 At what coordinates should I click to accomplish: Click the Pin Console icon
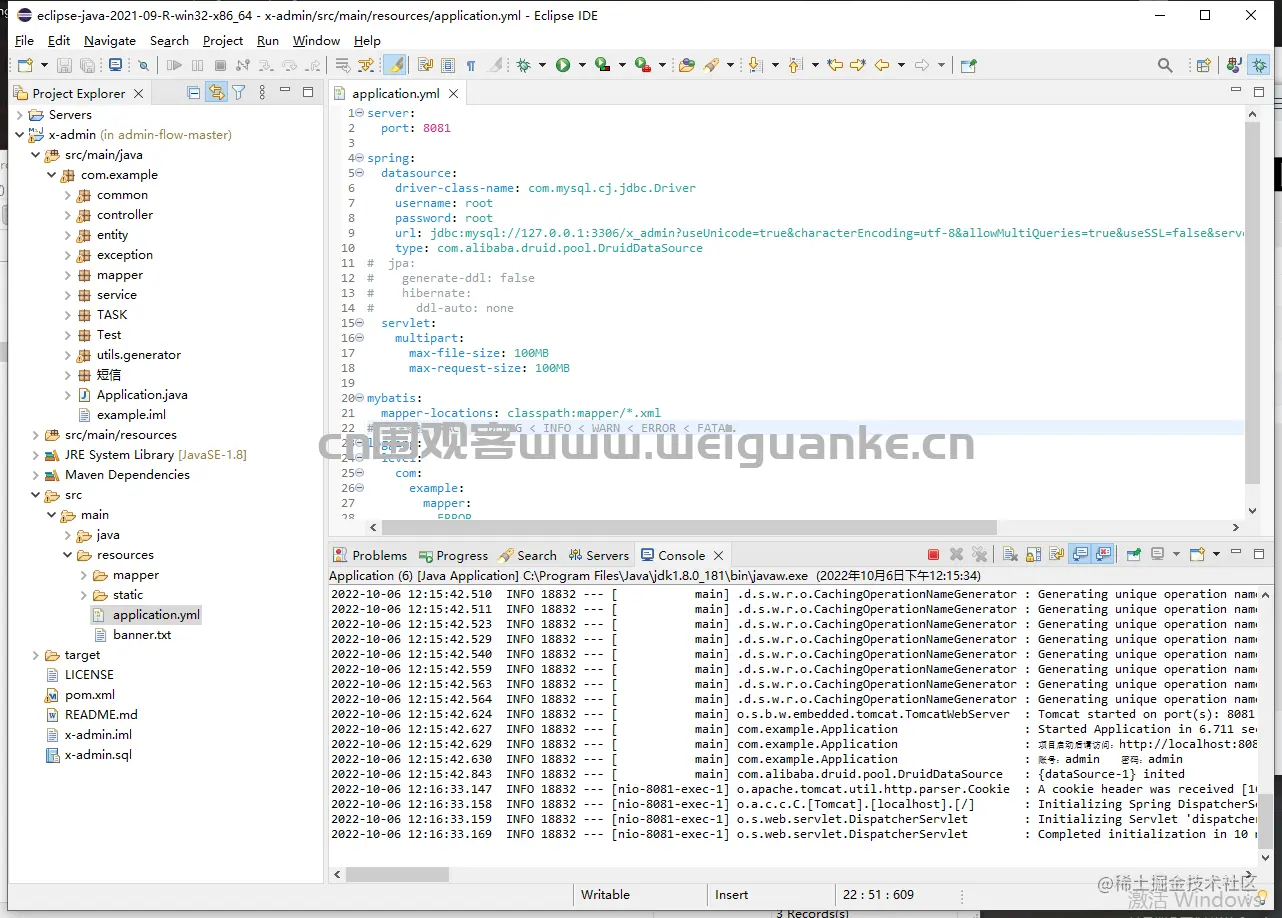click(1134, 554)
